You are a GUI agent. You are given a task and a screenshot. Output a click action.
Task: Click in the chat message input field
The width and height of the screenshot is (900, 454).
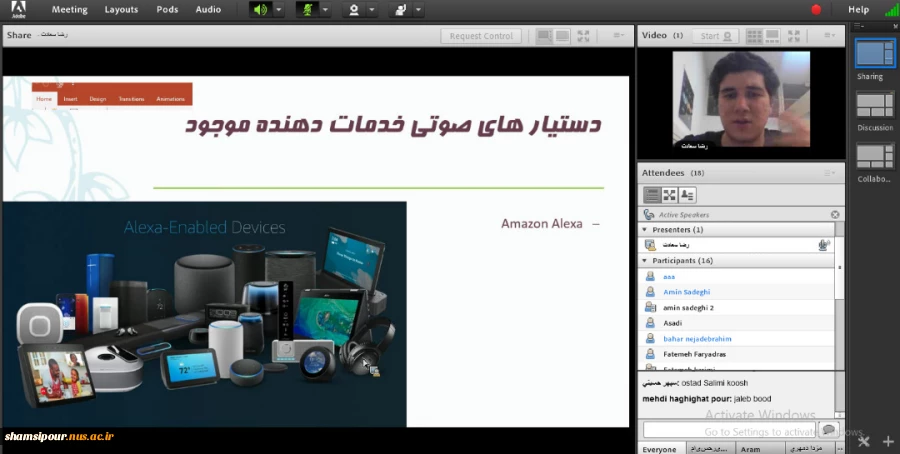729,430
